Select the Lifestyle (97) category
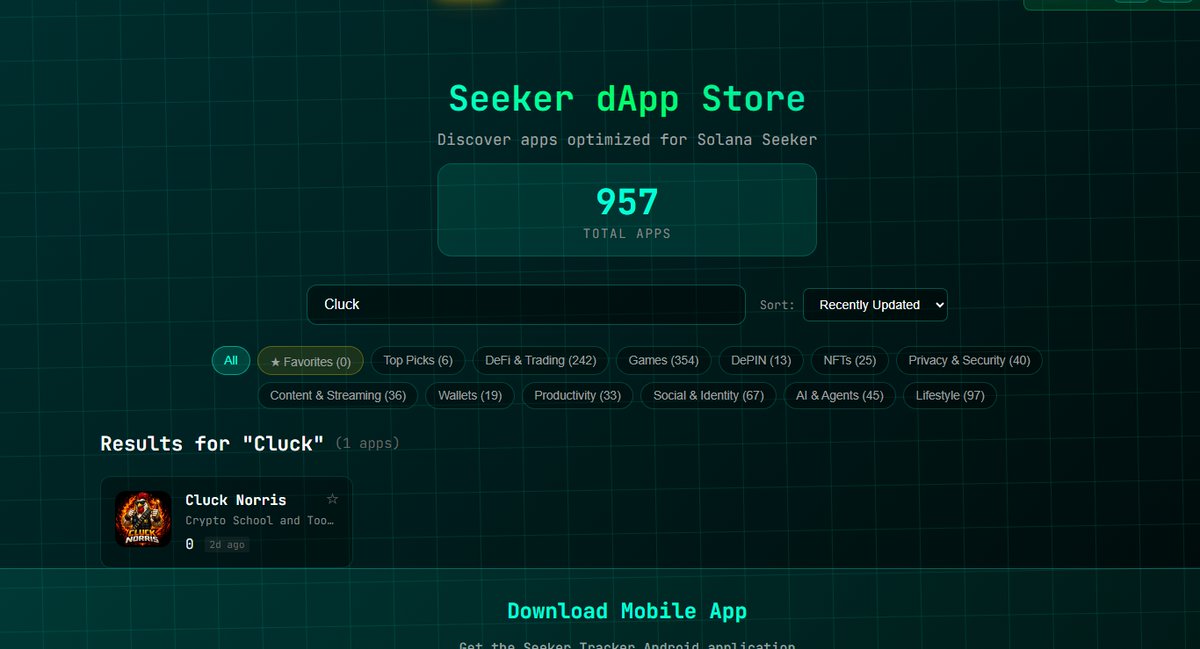This screenshot has height=649, width=1200. [x=950, y=395]
